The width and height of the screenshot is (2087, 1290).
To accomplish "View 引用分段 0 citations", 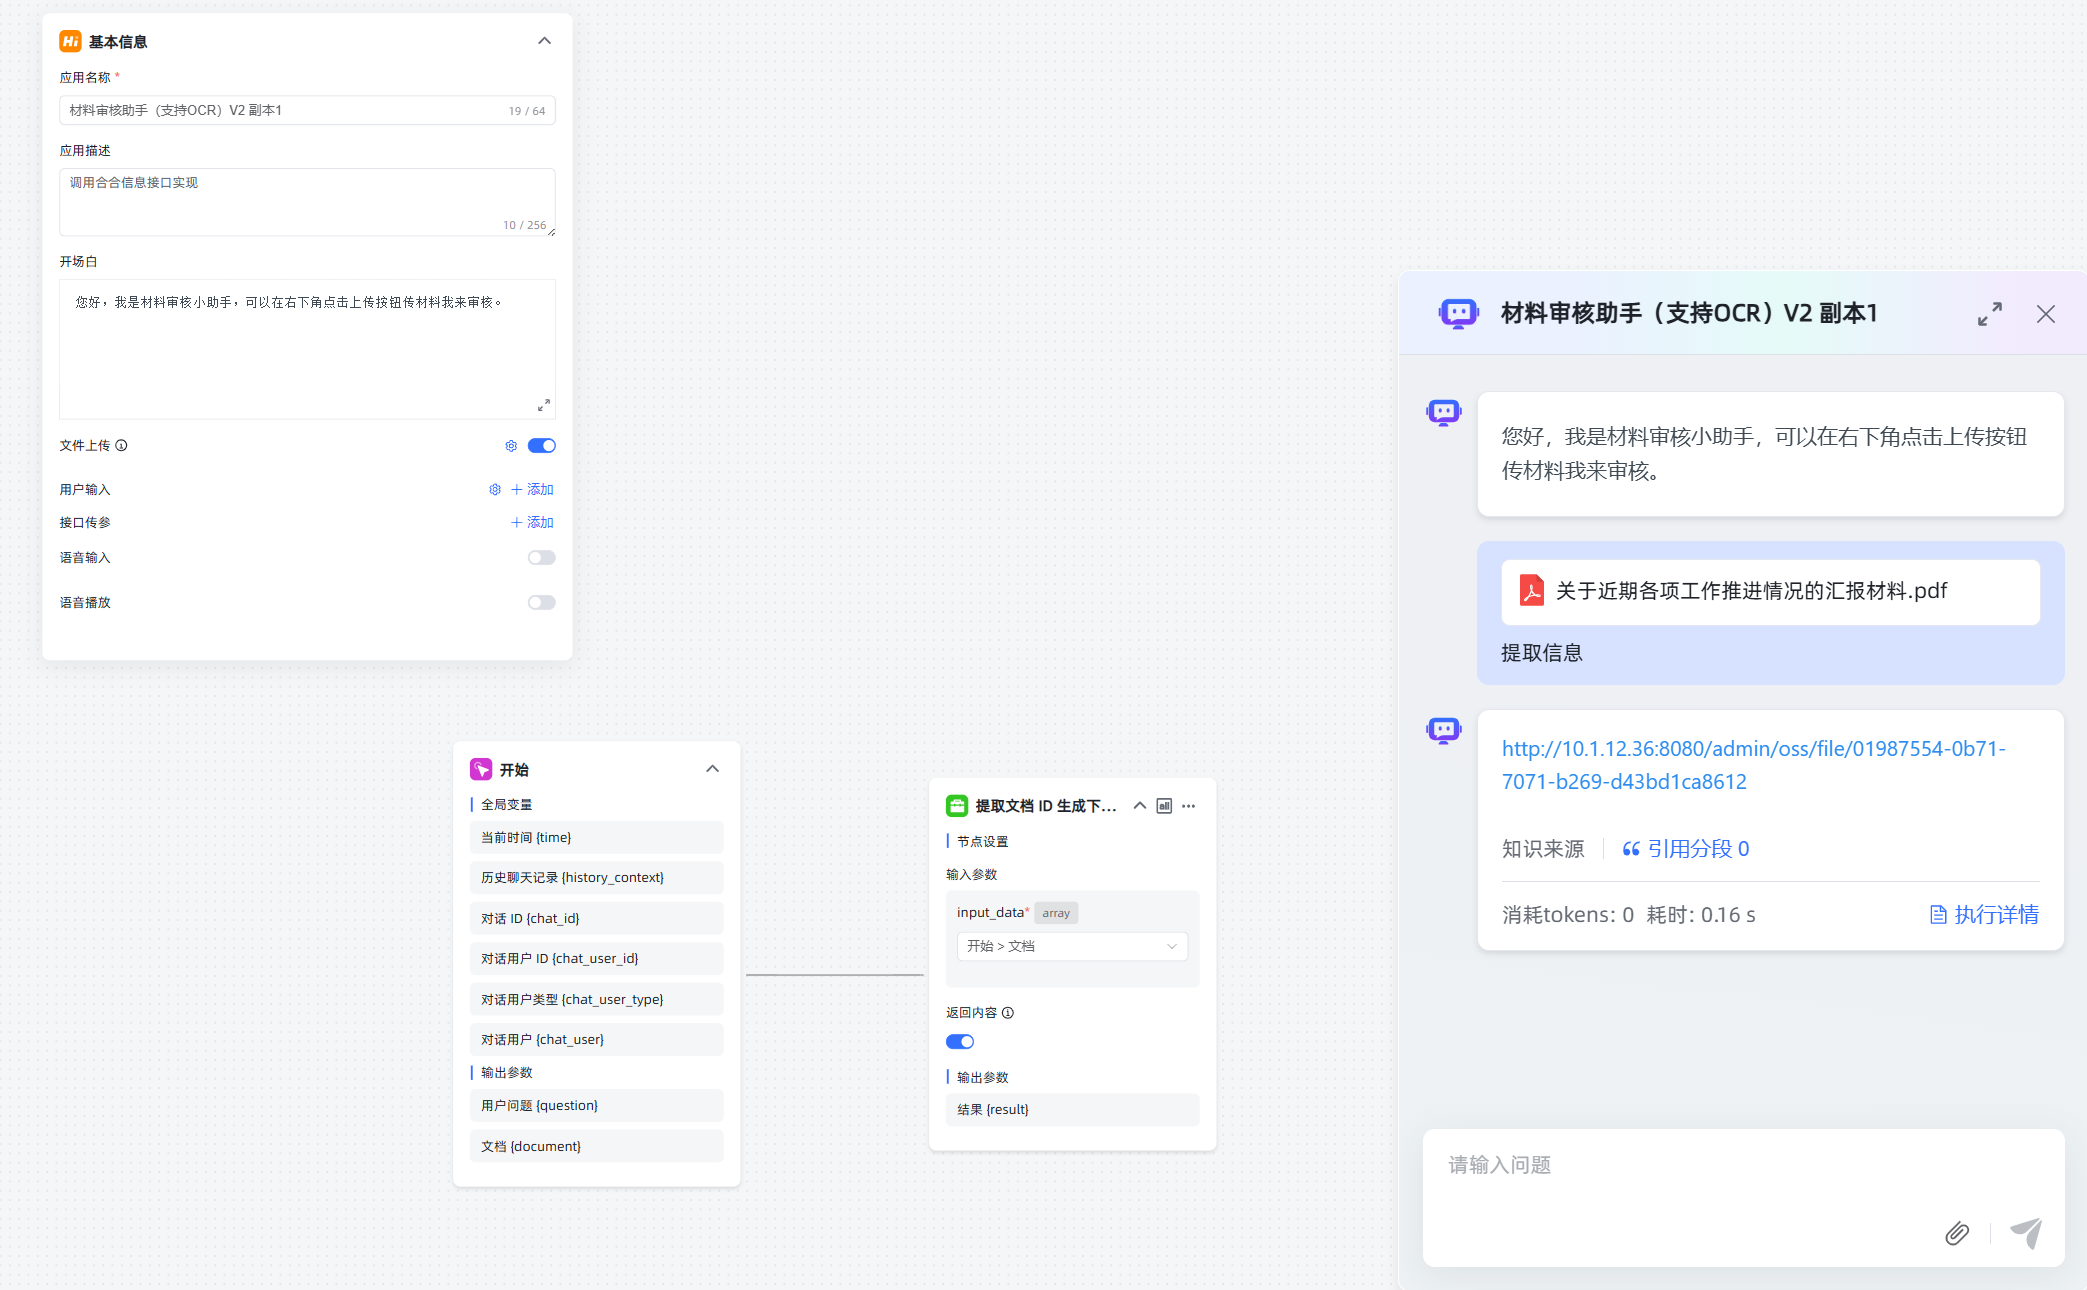I will pyautogui.click(x=1686, y=849).
